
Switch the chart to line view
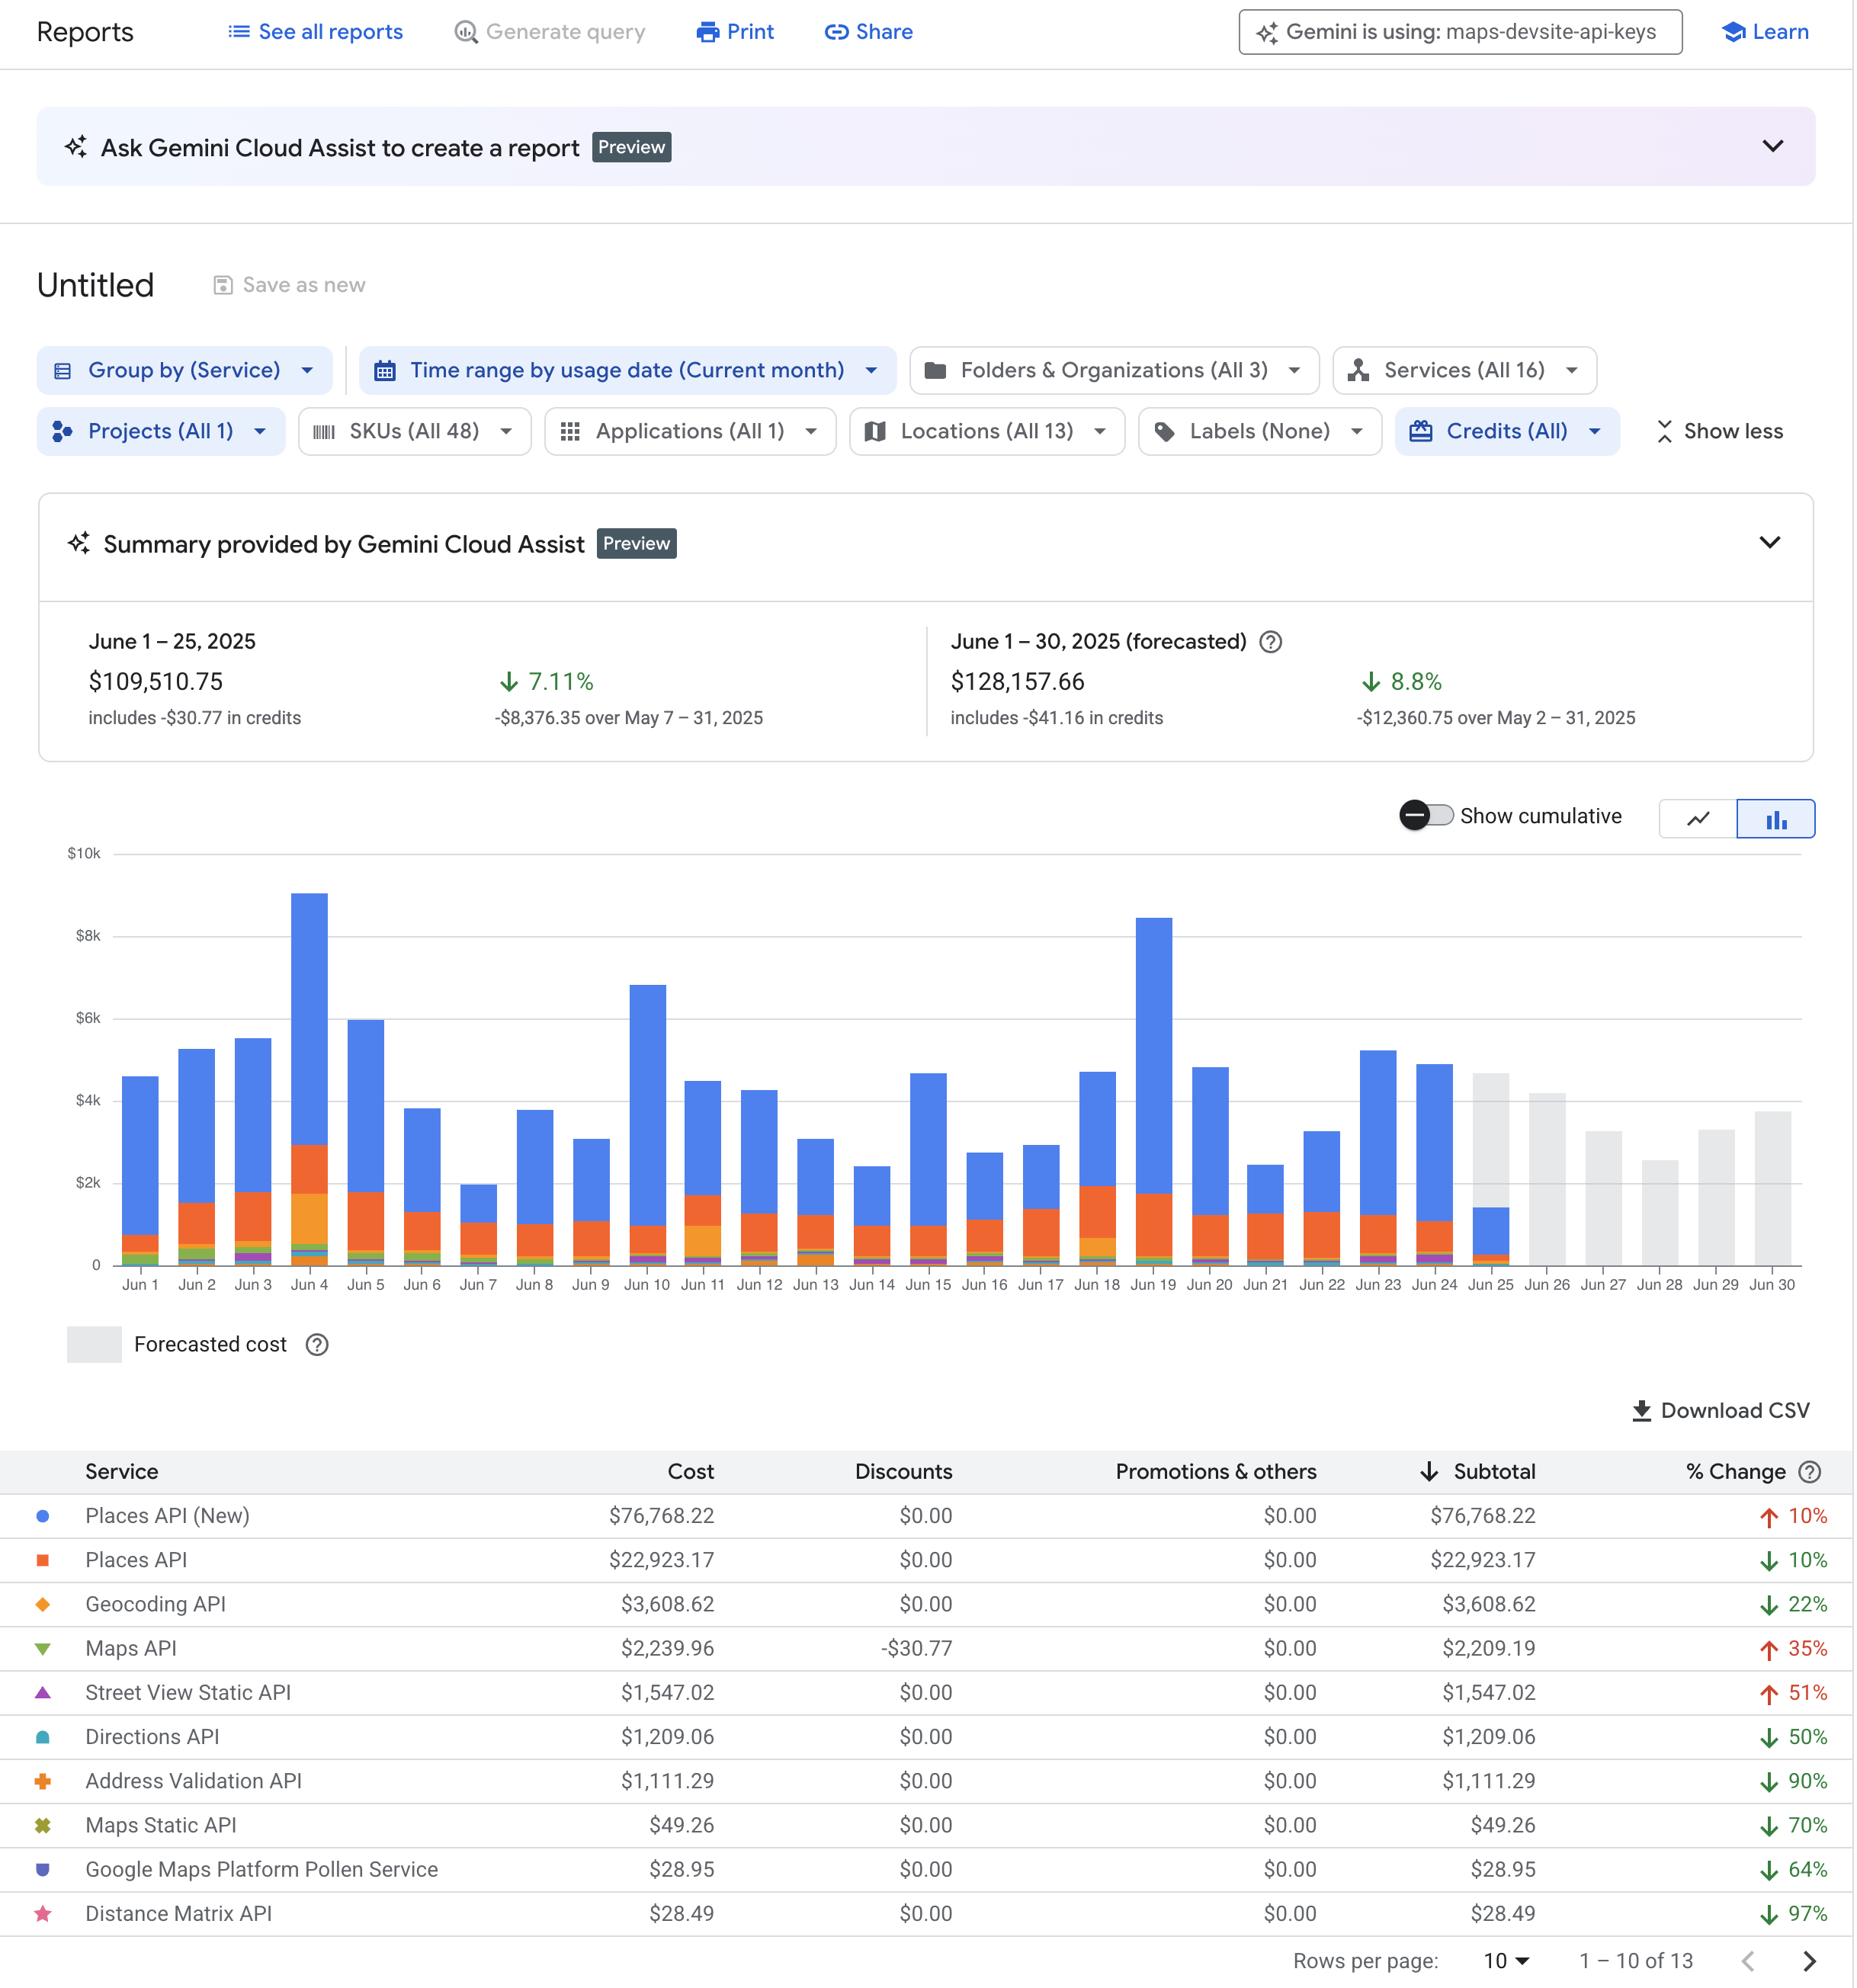1699,818
